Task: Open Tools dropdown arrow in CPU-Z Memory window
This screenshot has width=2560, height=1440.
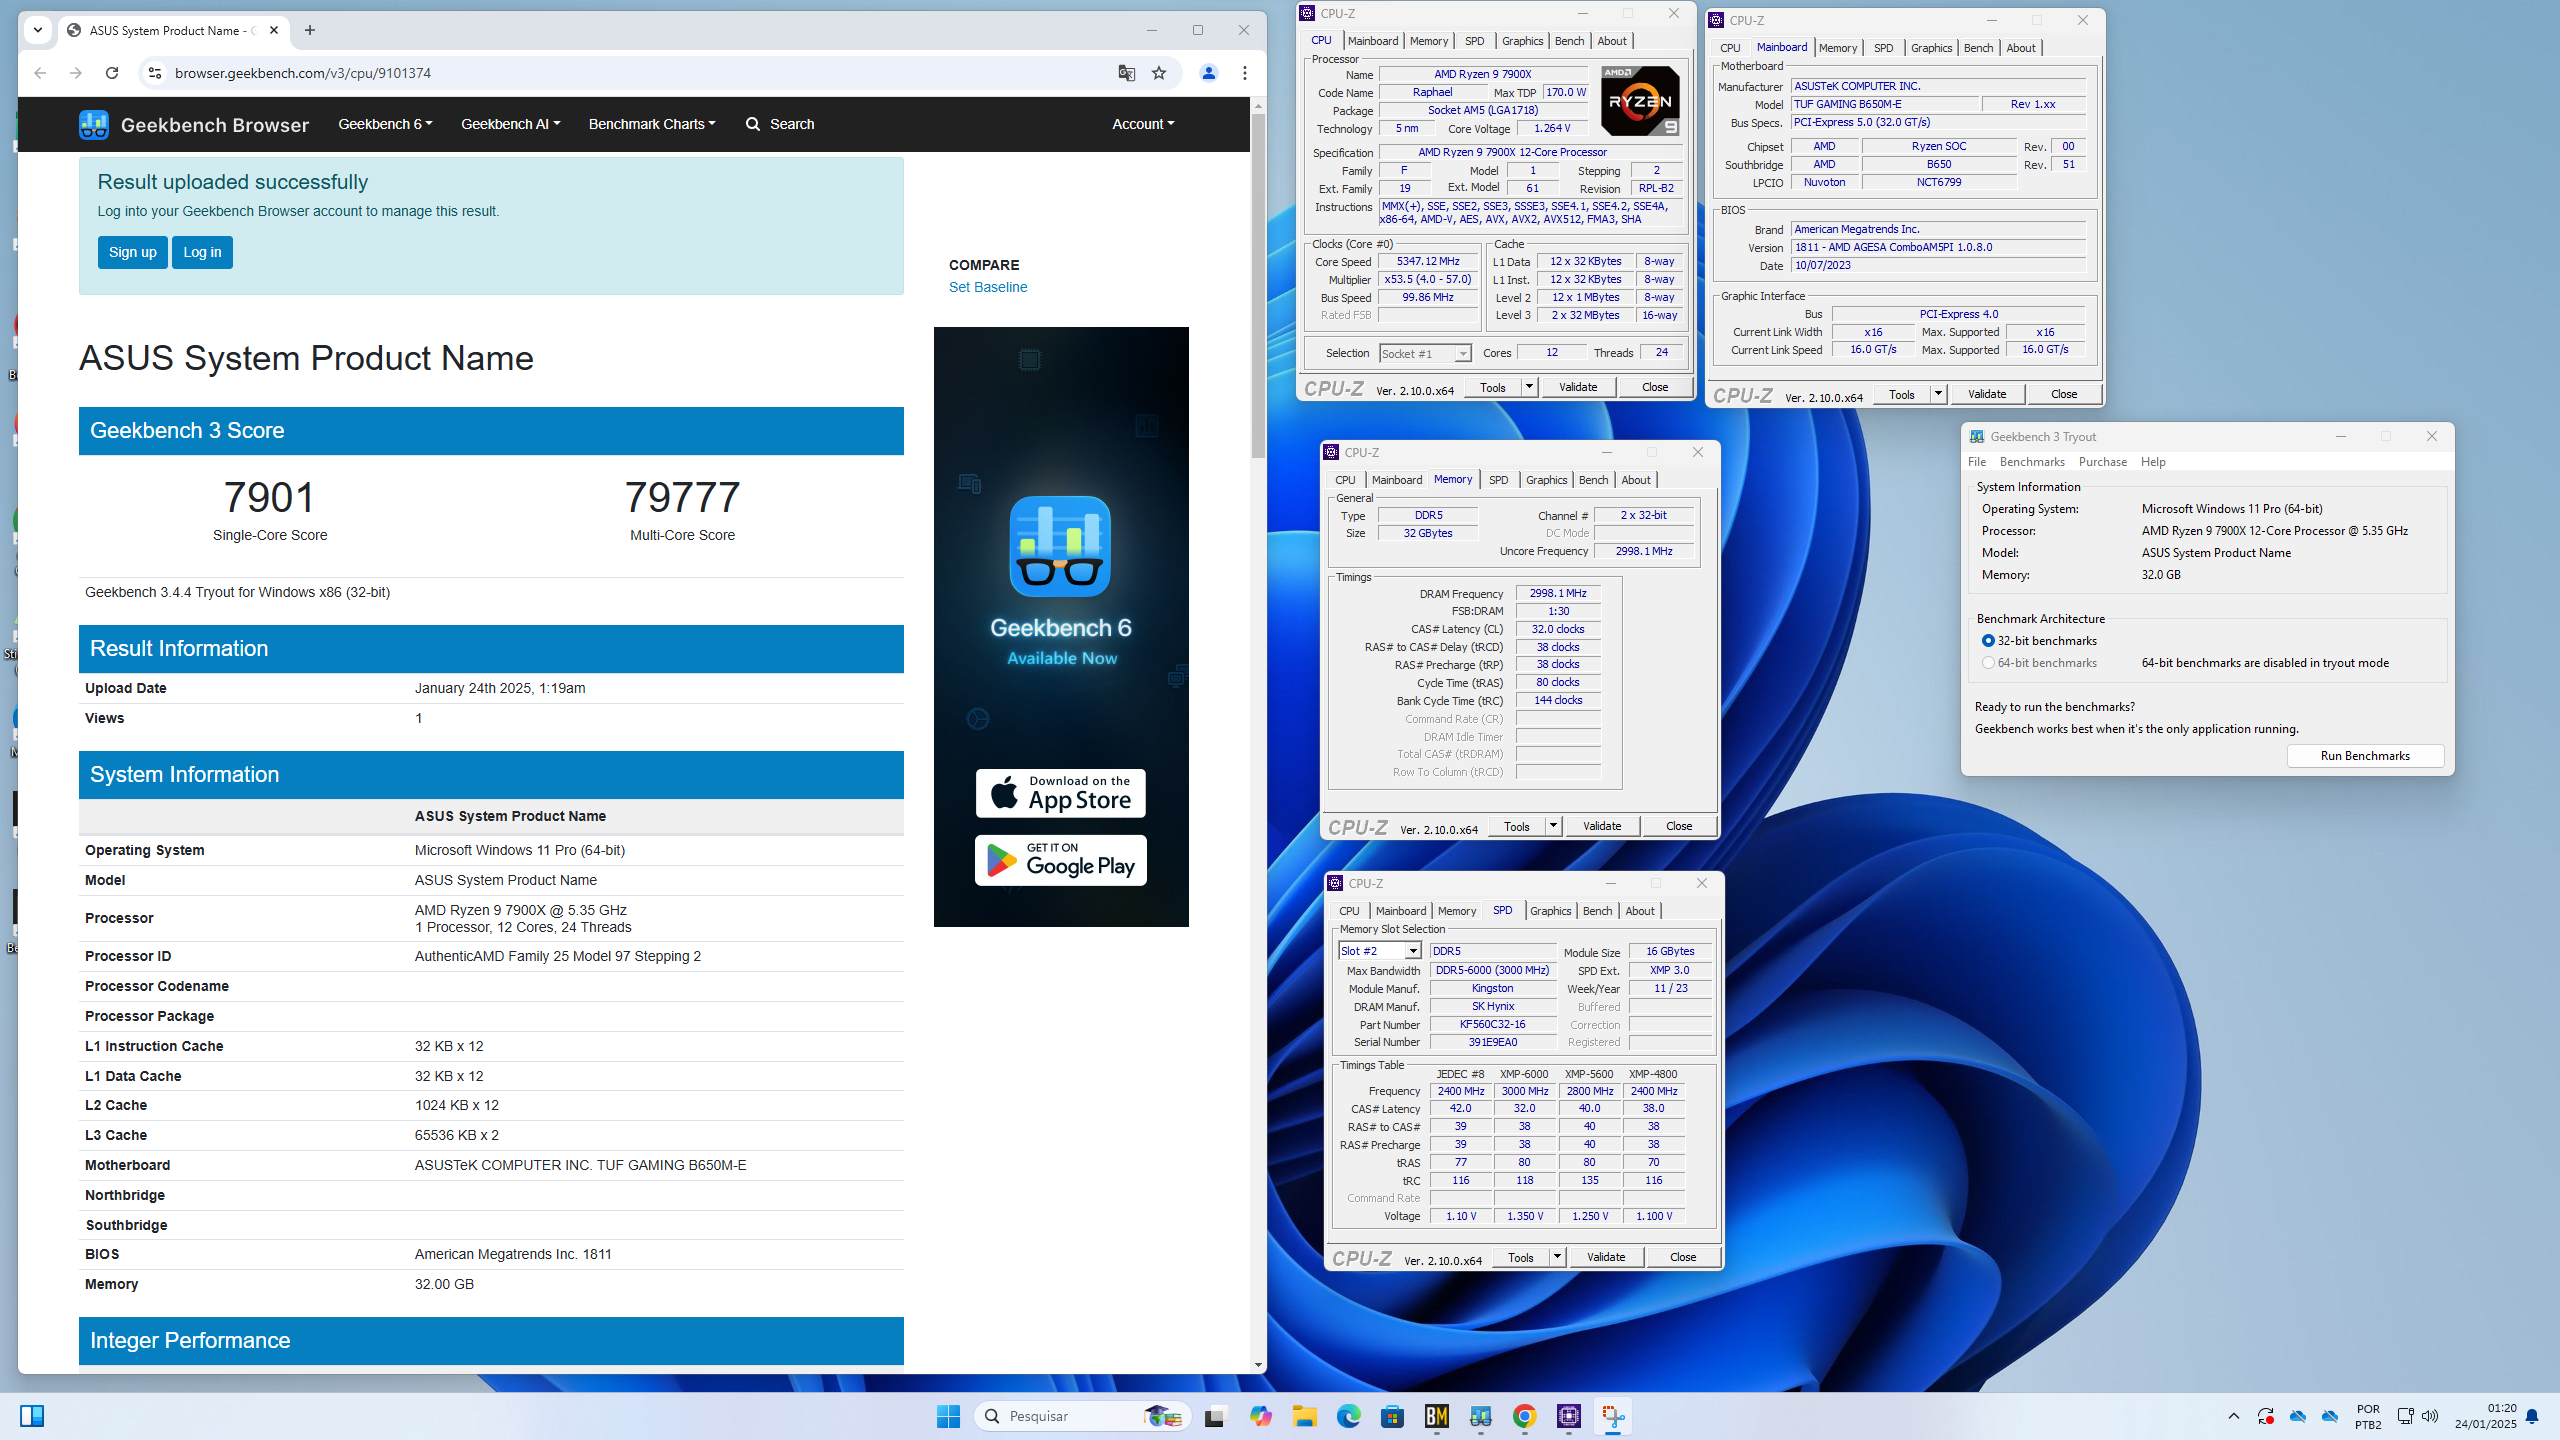Action: 1553,826
